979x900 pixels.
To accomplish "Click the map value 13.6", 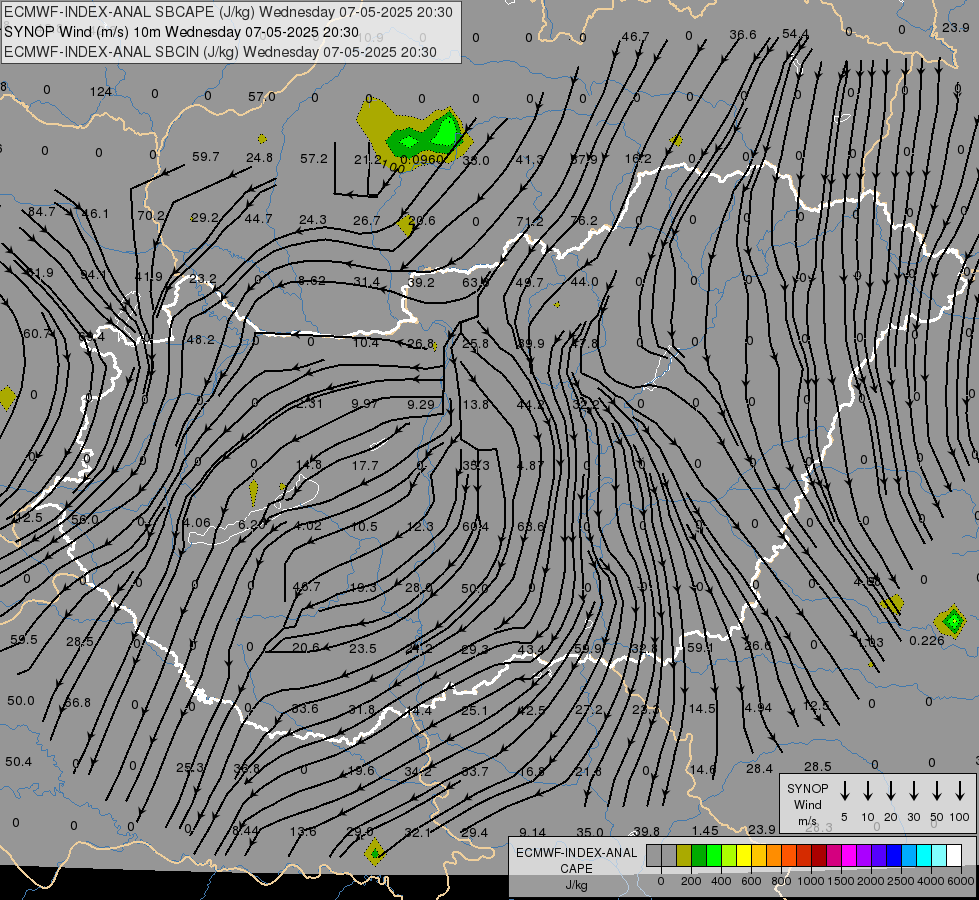I will click(x=303, y=832).
